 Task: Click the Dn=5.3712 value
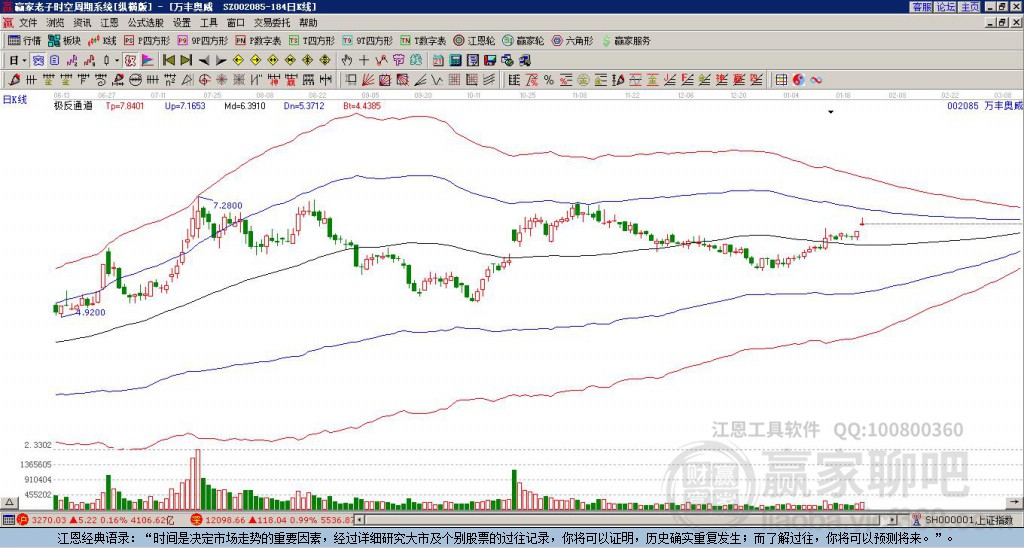click(x=304, y=105)
